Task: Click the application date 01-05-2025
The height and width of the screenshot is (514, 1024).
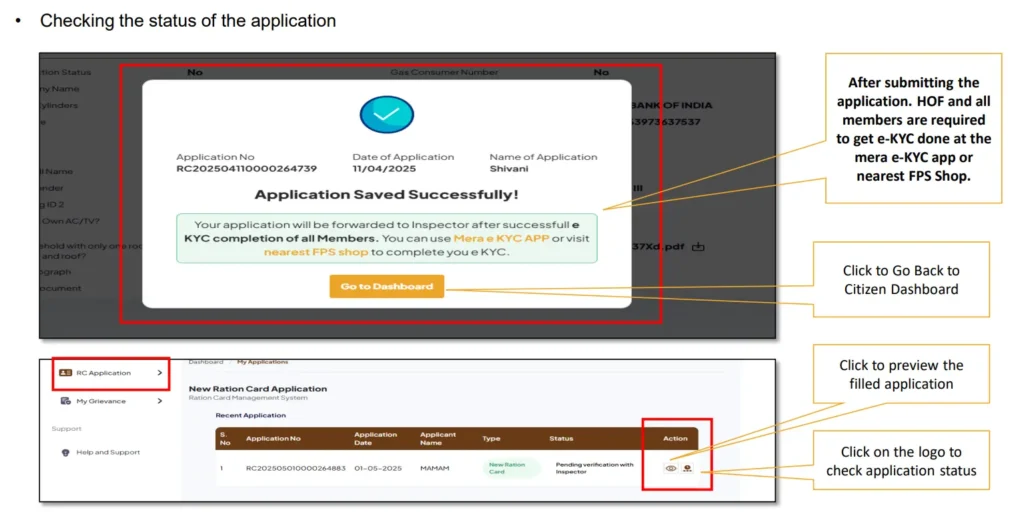Action: [x=378, y=468]
